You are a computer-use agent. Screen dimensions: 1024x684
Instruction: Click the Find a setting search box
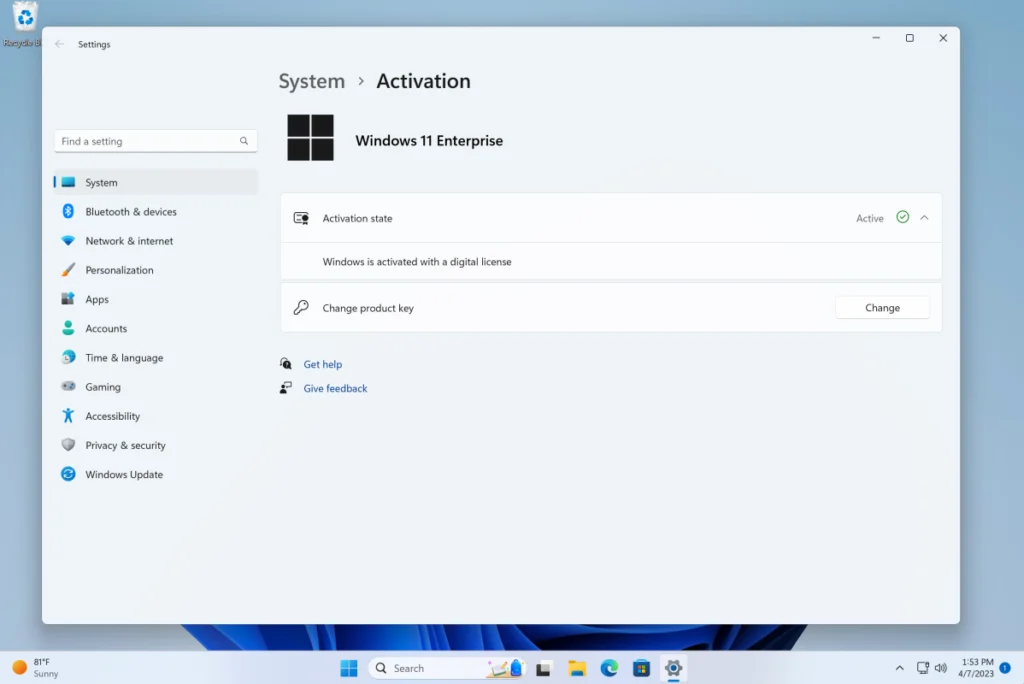148,142
